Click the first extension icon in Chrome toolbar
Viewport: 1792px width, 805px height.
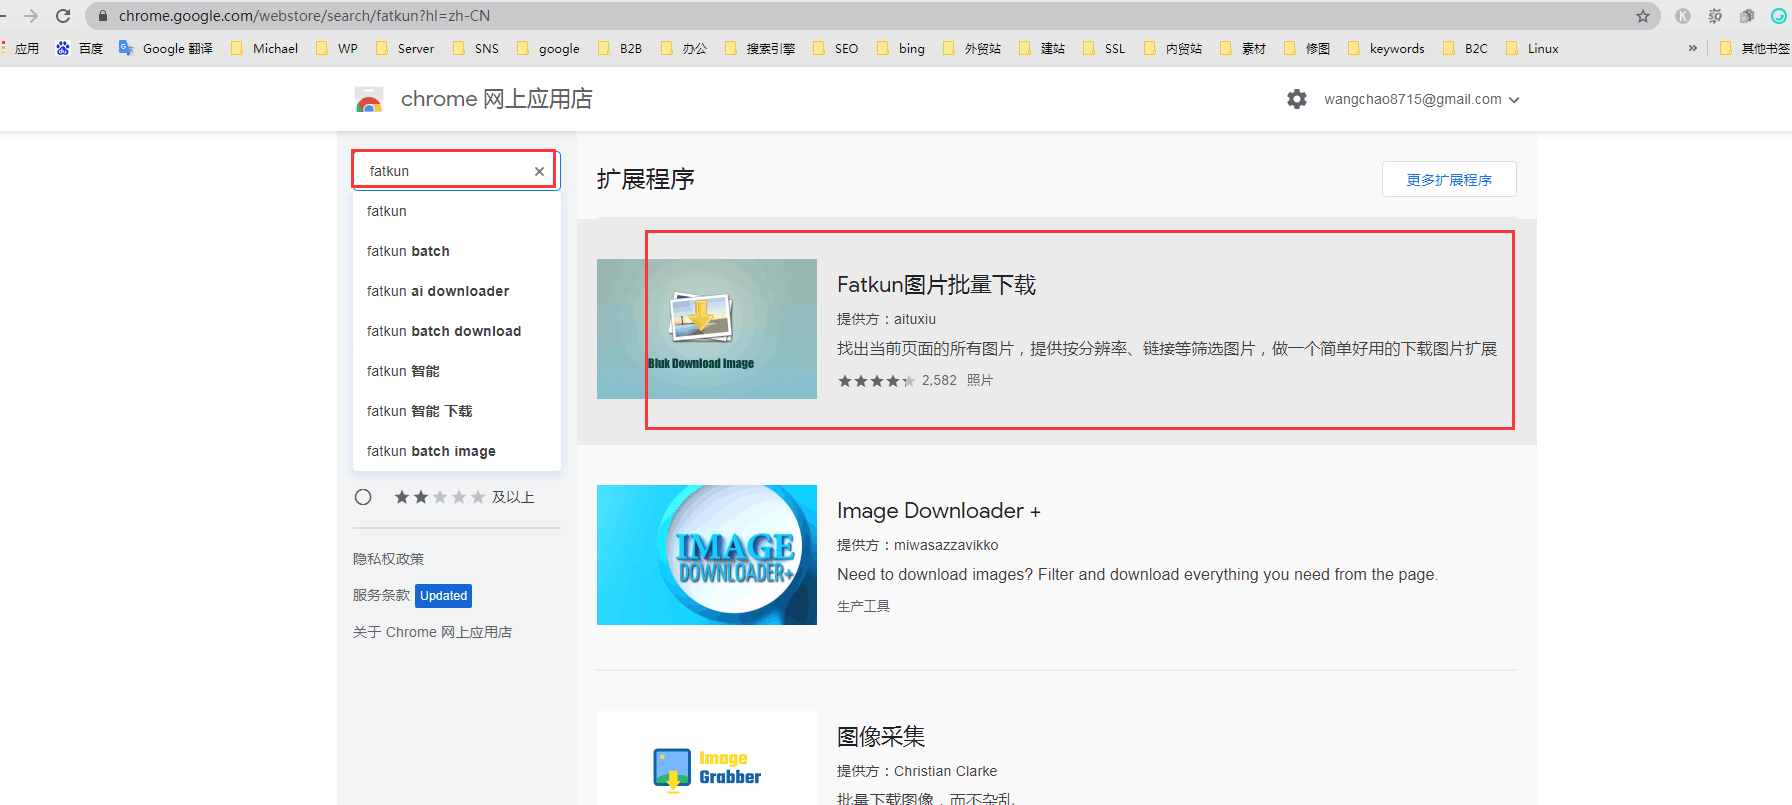coord(1683,16)
